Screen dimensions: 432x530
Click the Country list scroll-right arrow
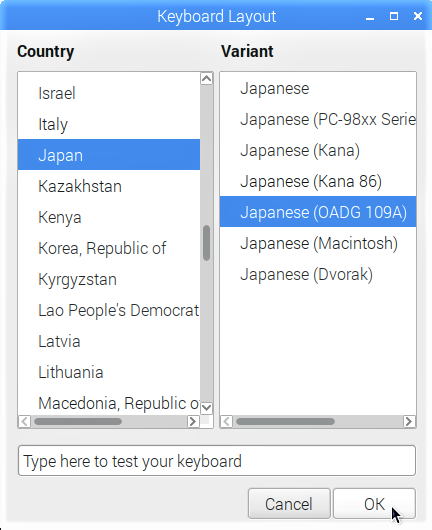coord(193,421)
